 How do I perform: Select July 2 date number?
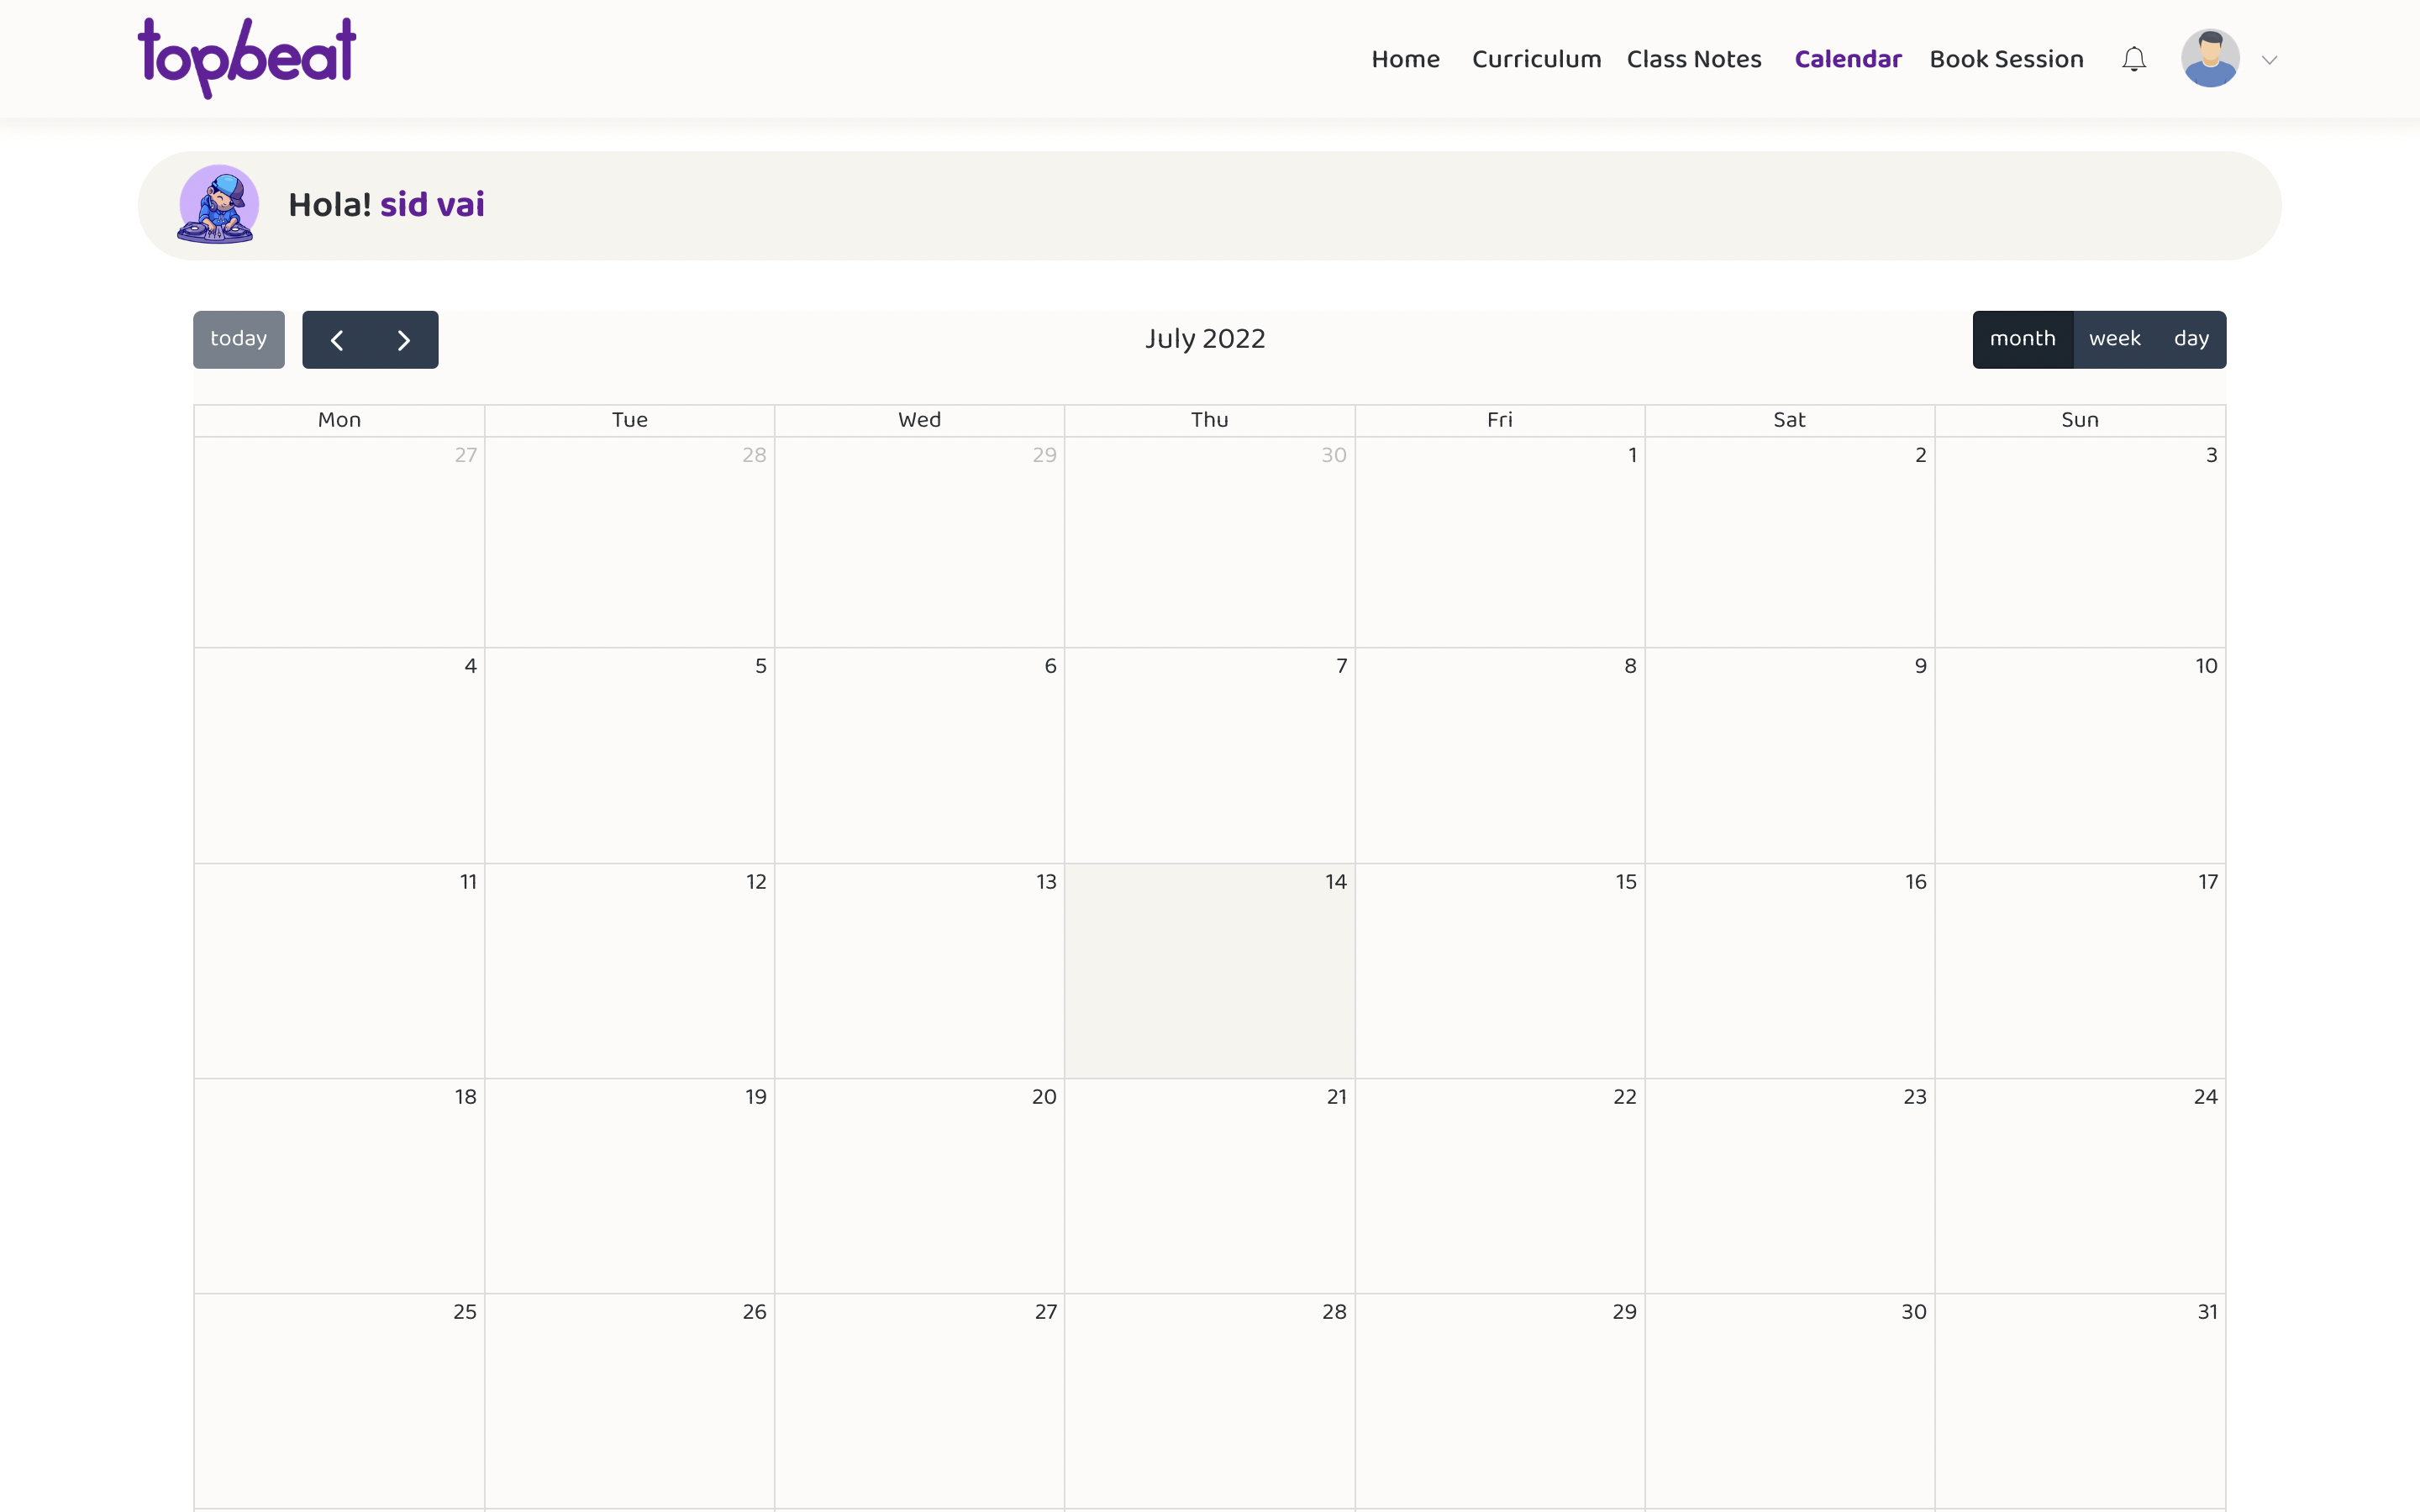point(1921,455)
